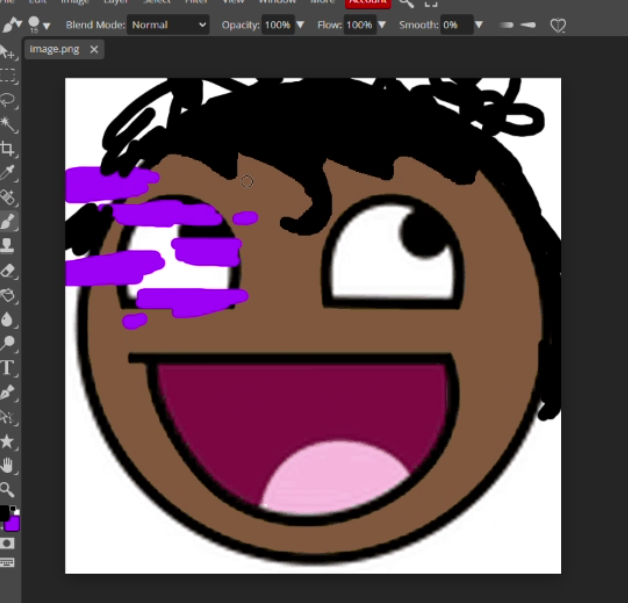
Task: Open the foreground black color swatch
Action: click(4, 513)
